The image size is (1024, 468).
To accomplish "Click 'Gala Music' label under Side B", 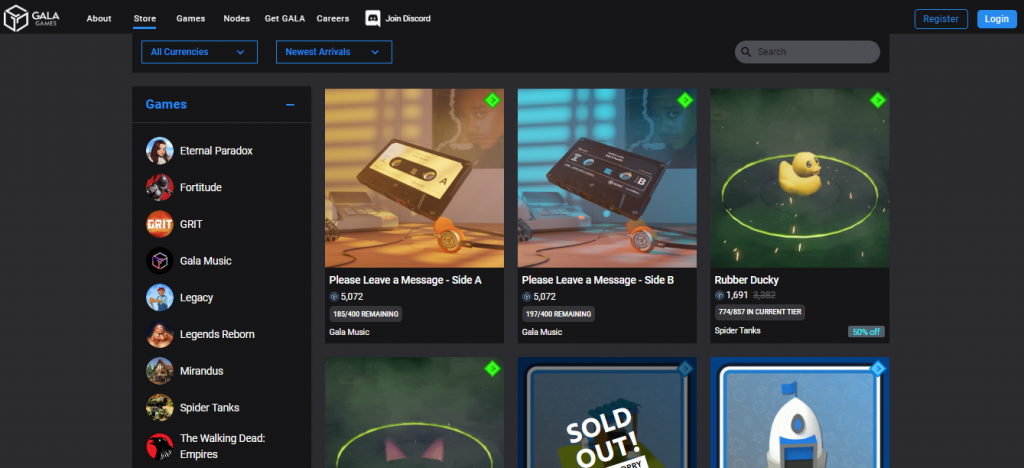I will pos(541,332).
